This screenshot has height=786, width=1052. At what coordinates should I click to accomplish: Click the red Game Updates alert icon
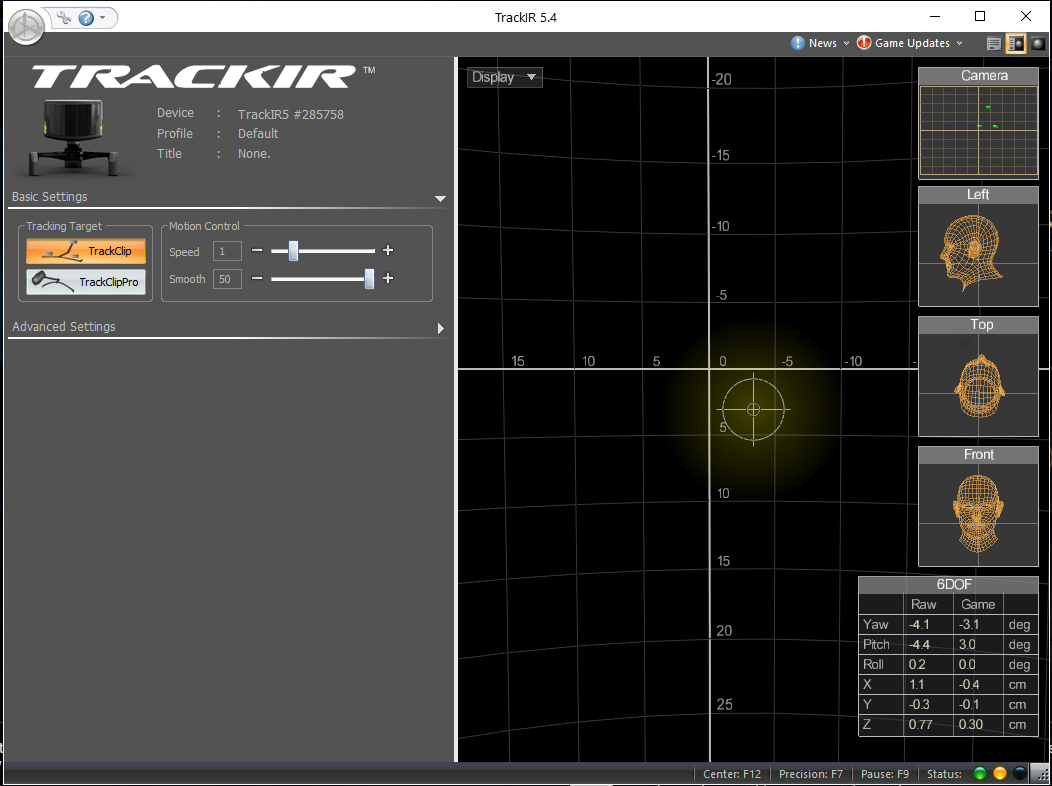click(x=864, y=43)
